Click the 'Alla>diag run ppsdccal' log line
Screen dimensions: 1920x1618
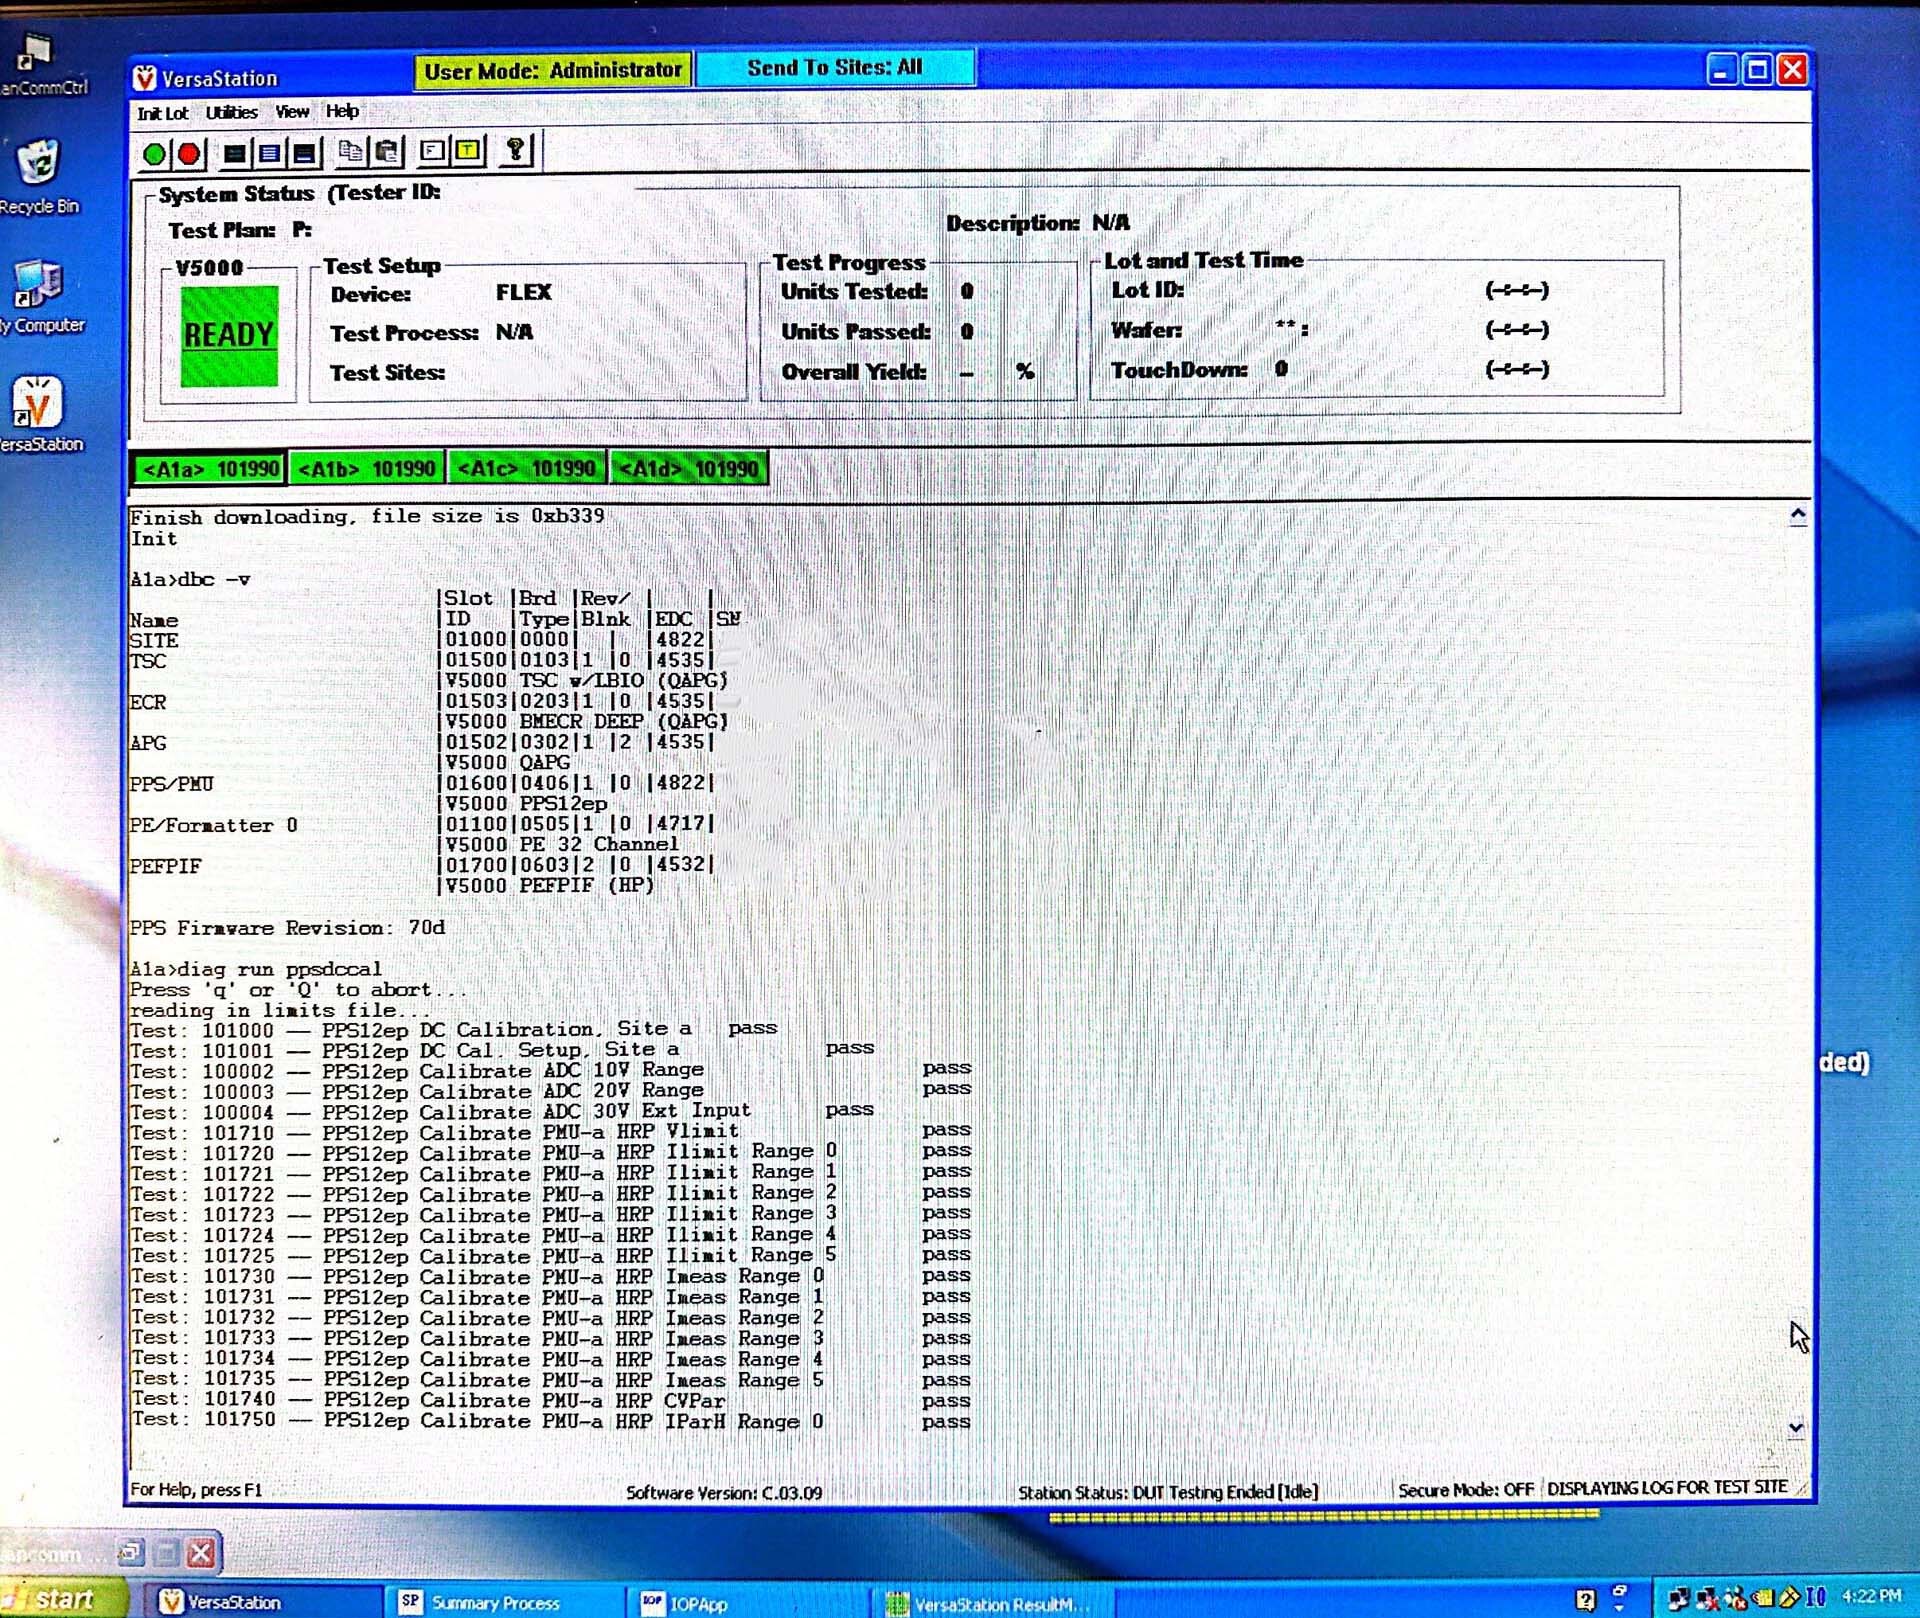[x=256, y=969]
